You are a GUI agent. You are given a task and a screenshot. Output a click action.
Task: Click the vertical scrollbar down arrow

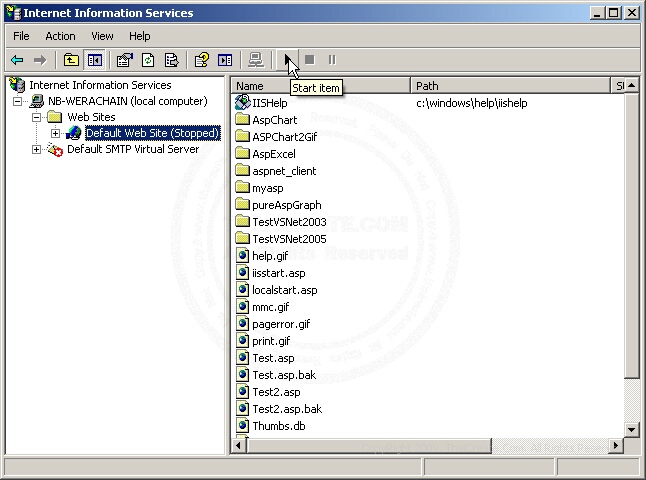click(632, 430)
